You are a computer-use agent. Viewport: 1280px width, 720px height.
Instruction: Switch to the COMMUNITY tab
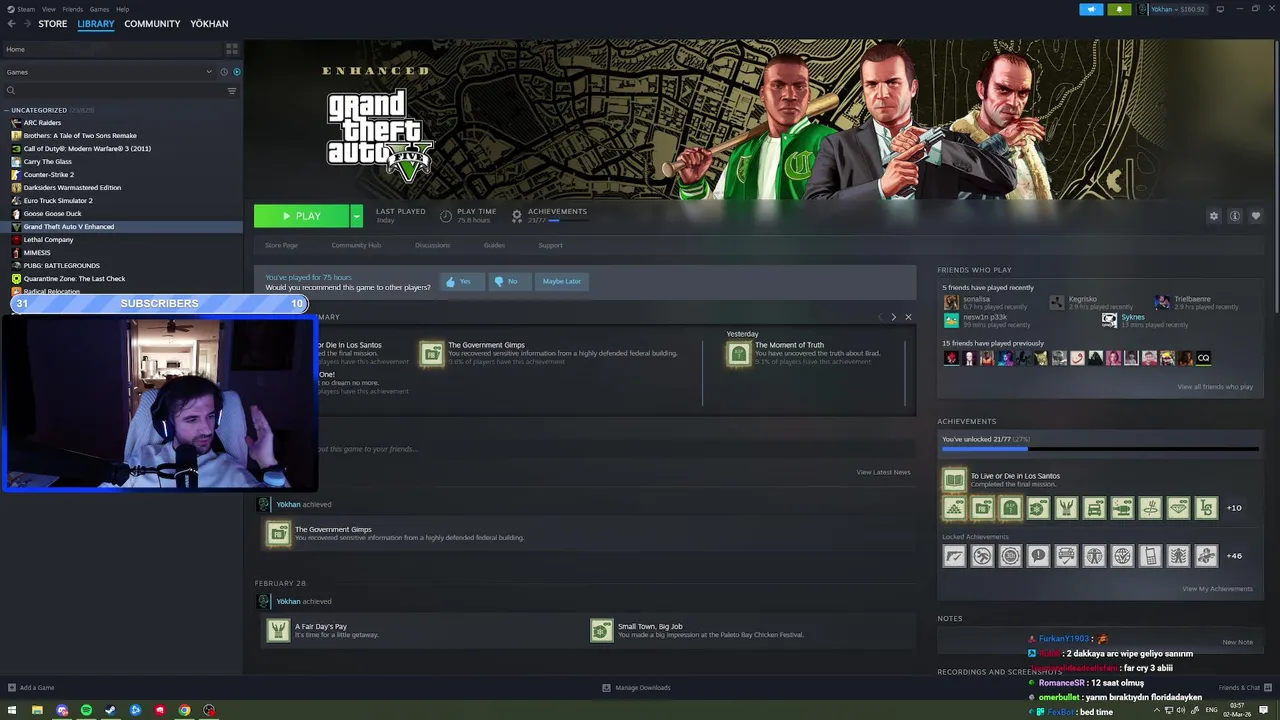pos(152,24)
